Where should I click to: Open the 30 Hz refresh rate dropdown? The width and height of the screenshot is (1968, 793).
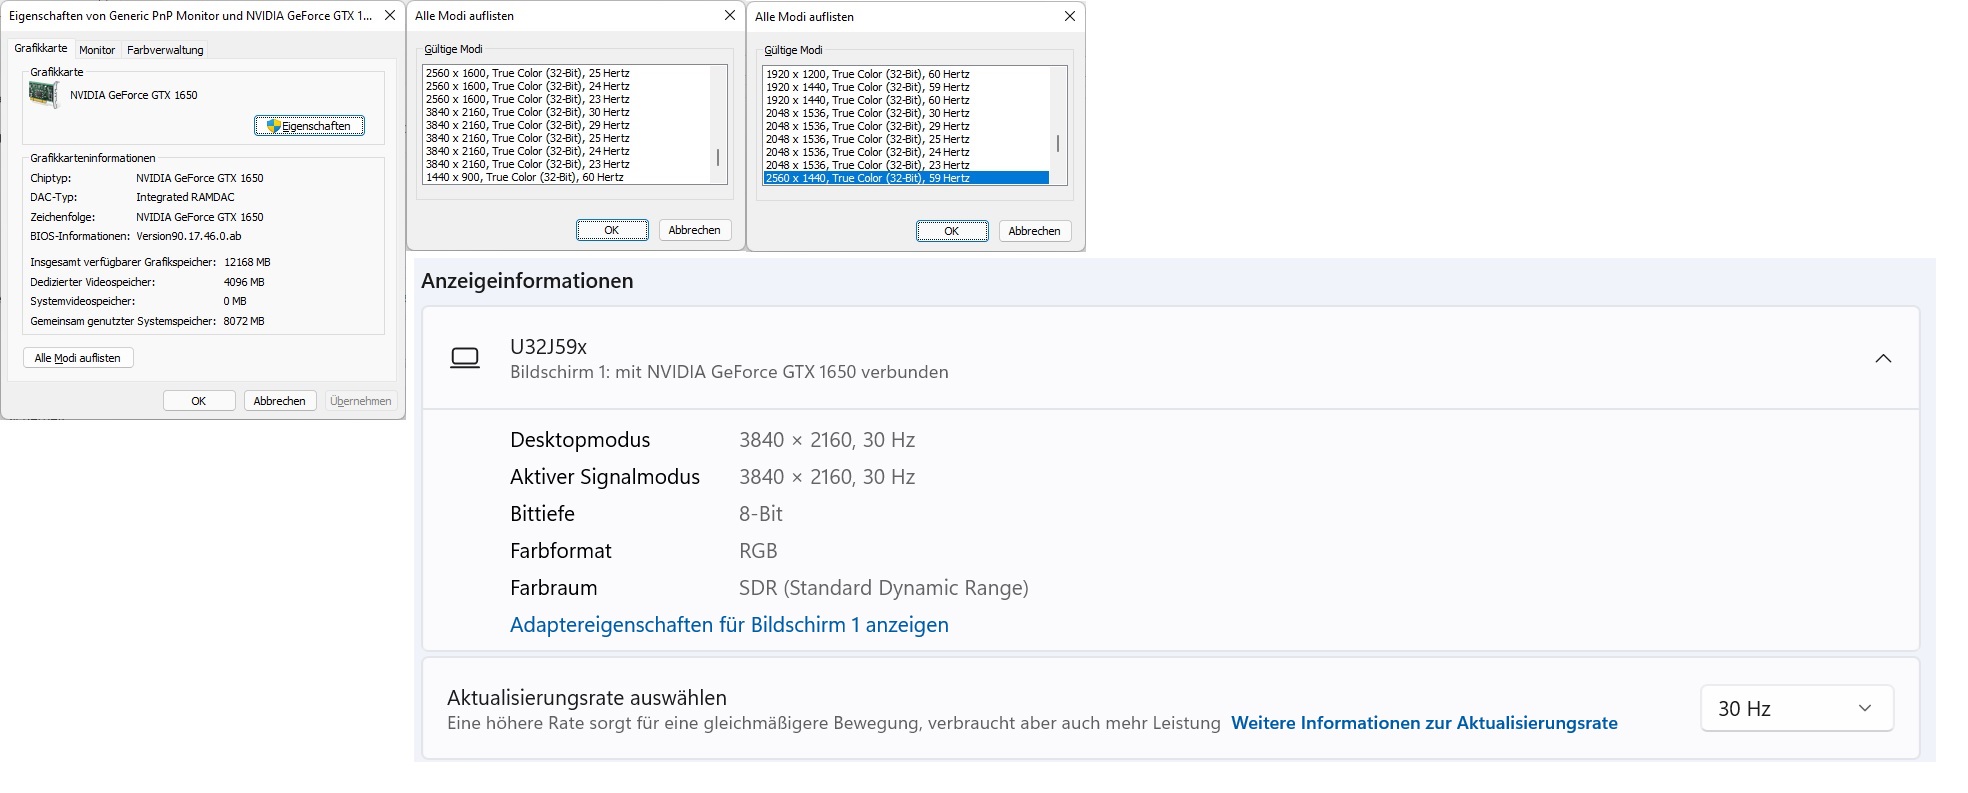[x=1797, y=708]
